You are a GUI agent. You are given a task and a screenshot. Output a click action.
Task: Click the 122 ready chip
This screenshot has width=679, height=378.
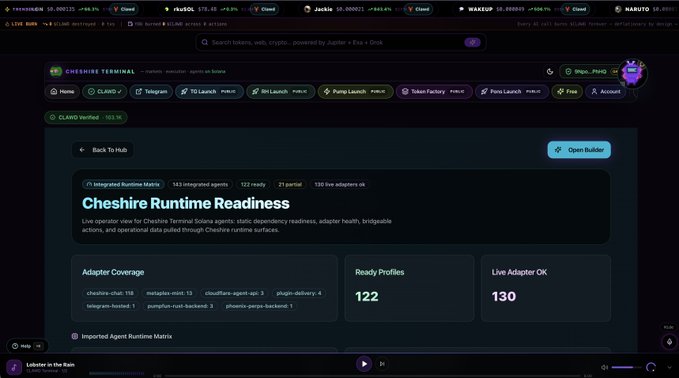253,184
